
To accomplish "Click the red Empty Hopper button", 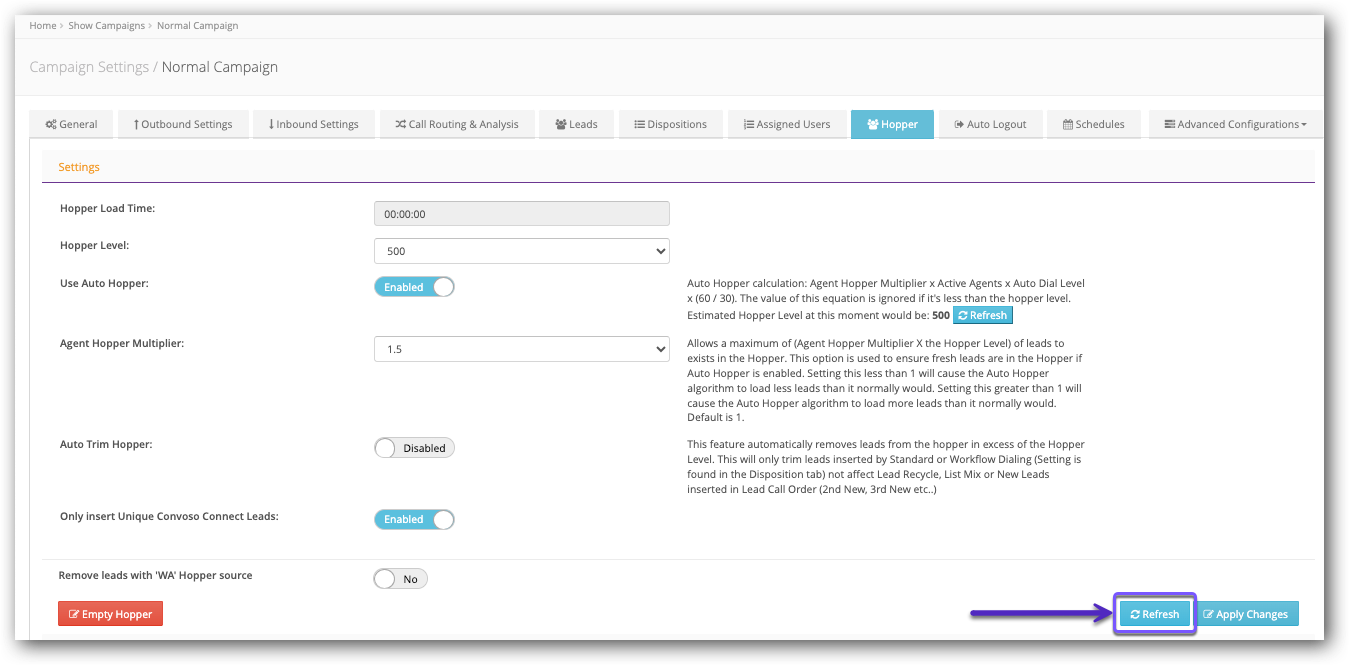I will point(110,614).
